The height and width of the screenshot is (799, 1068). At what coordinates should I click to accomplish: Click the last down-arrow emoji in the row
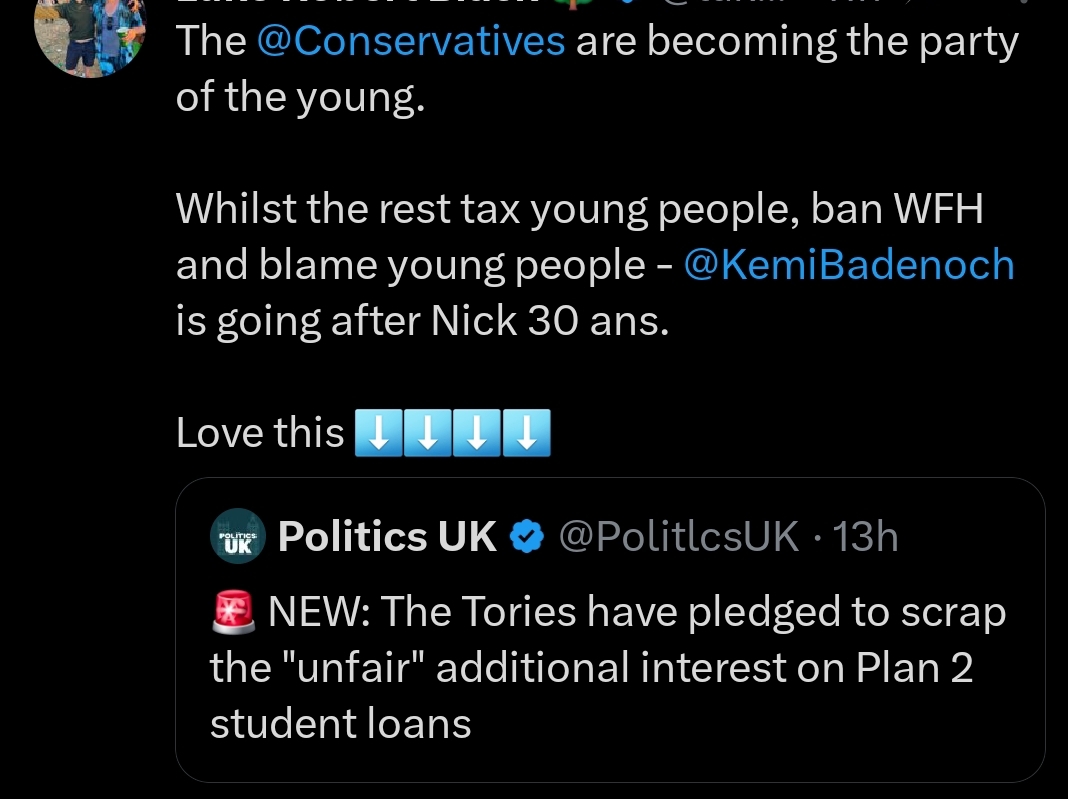[526, 434]
